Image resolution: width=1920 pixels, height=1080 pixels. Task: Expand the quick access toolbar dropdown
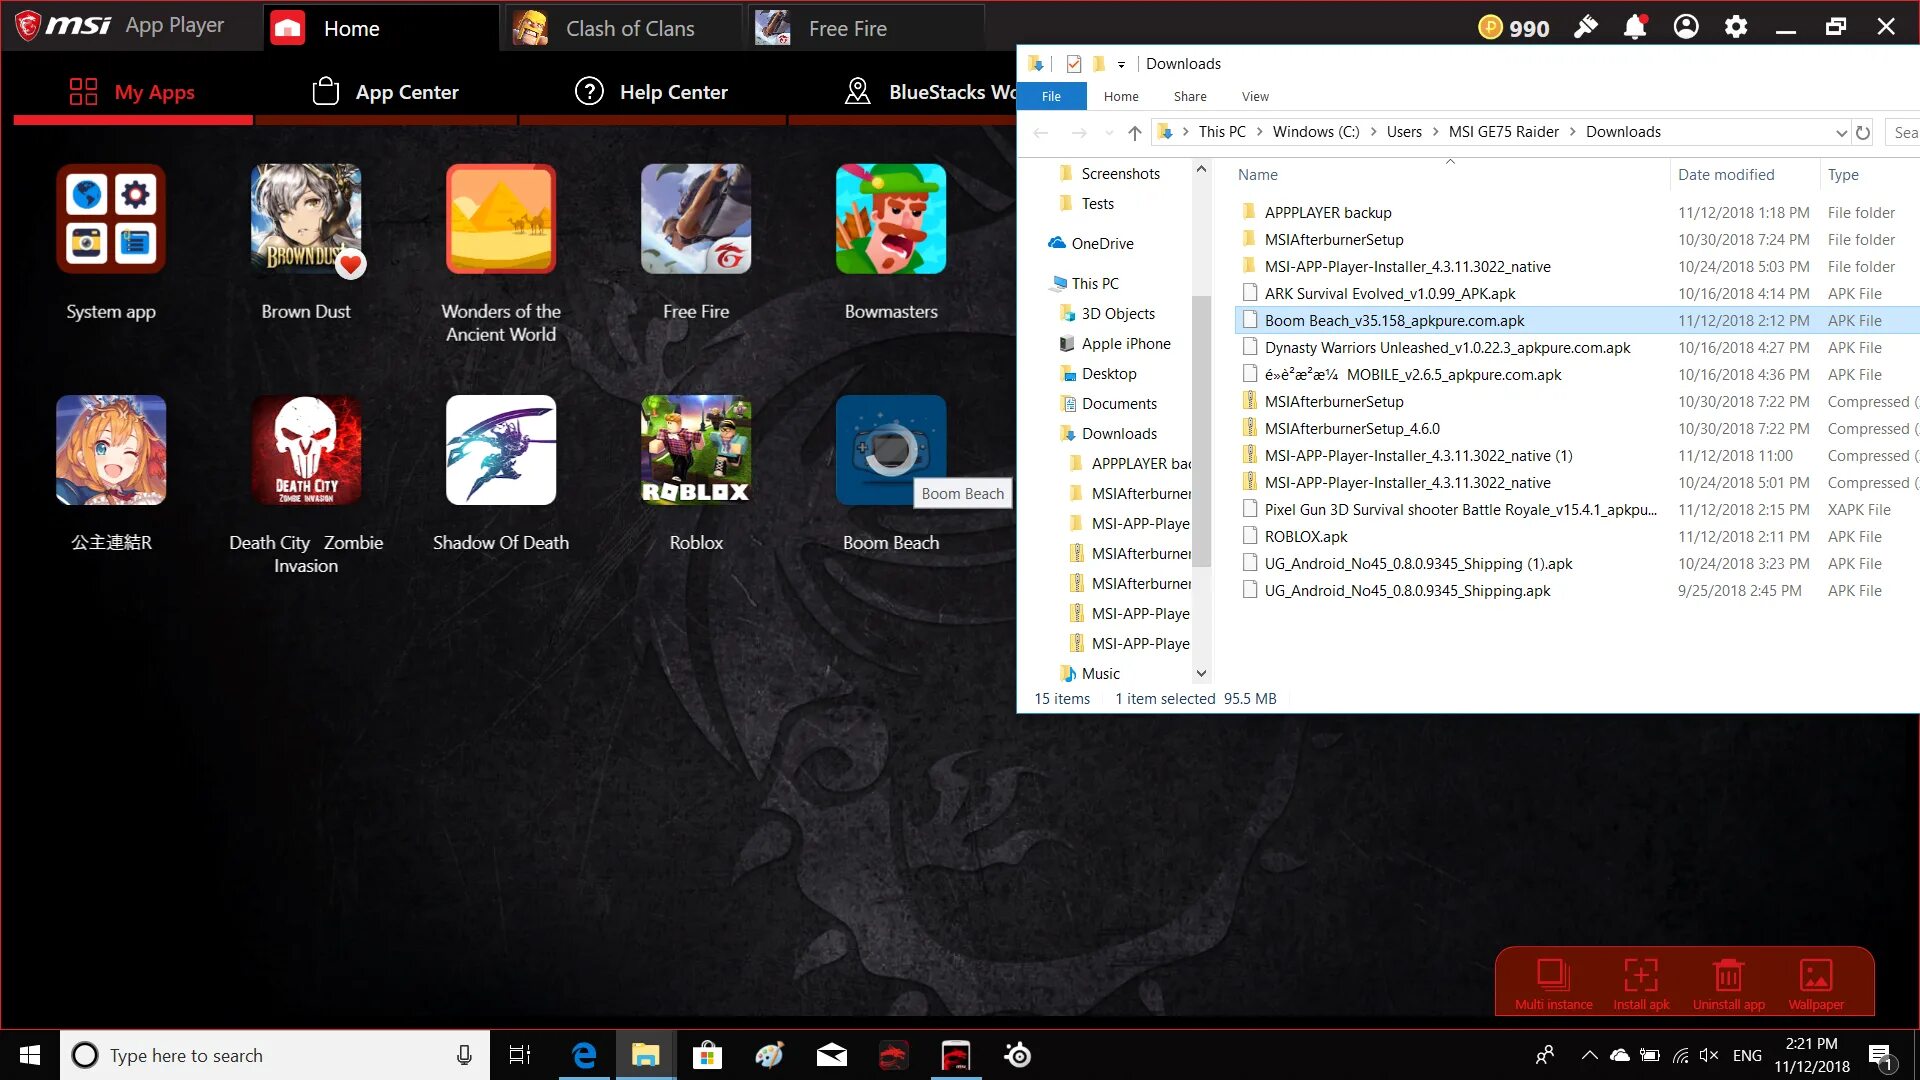tap(1121, 65)
